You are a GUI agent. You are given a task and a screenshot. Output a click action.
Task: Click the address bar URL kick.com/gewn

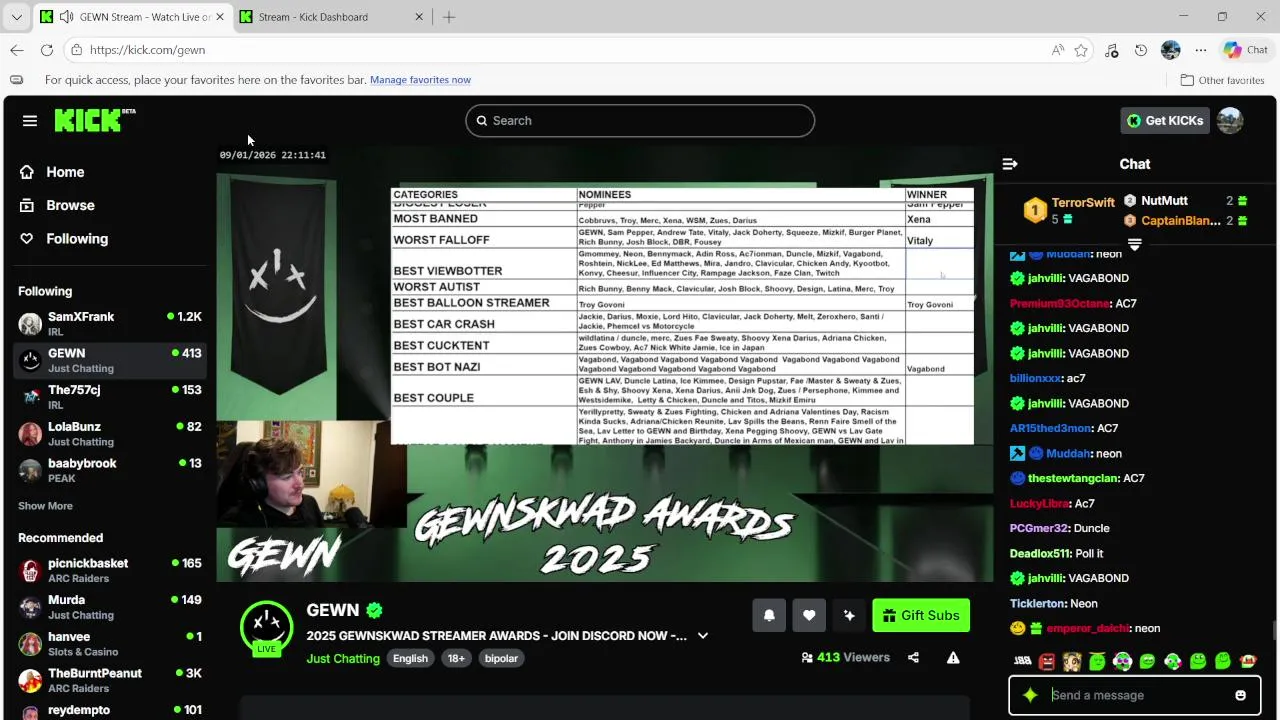[147, 50]
